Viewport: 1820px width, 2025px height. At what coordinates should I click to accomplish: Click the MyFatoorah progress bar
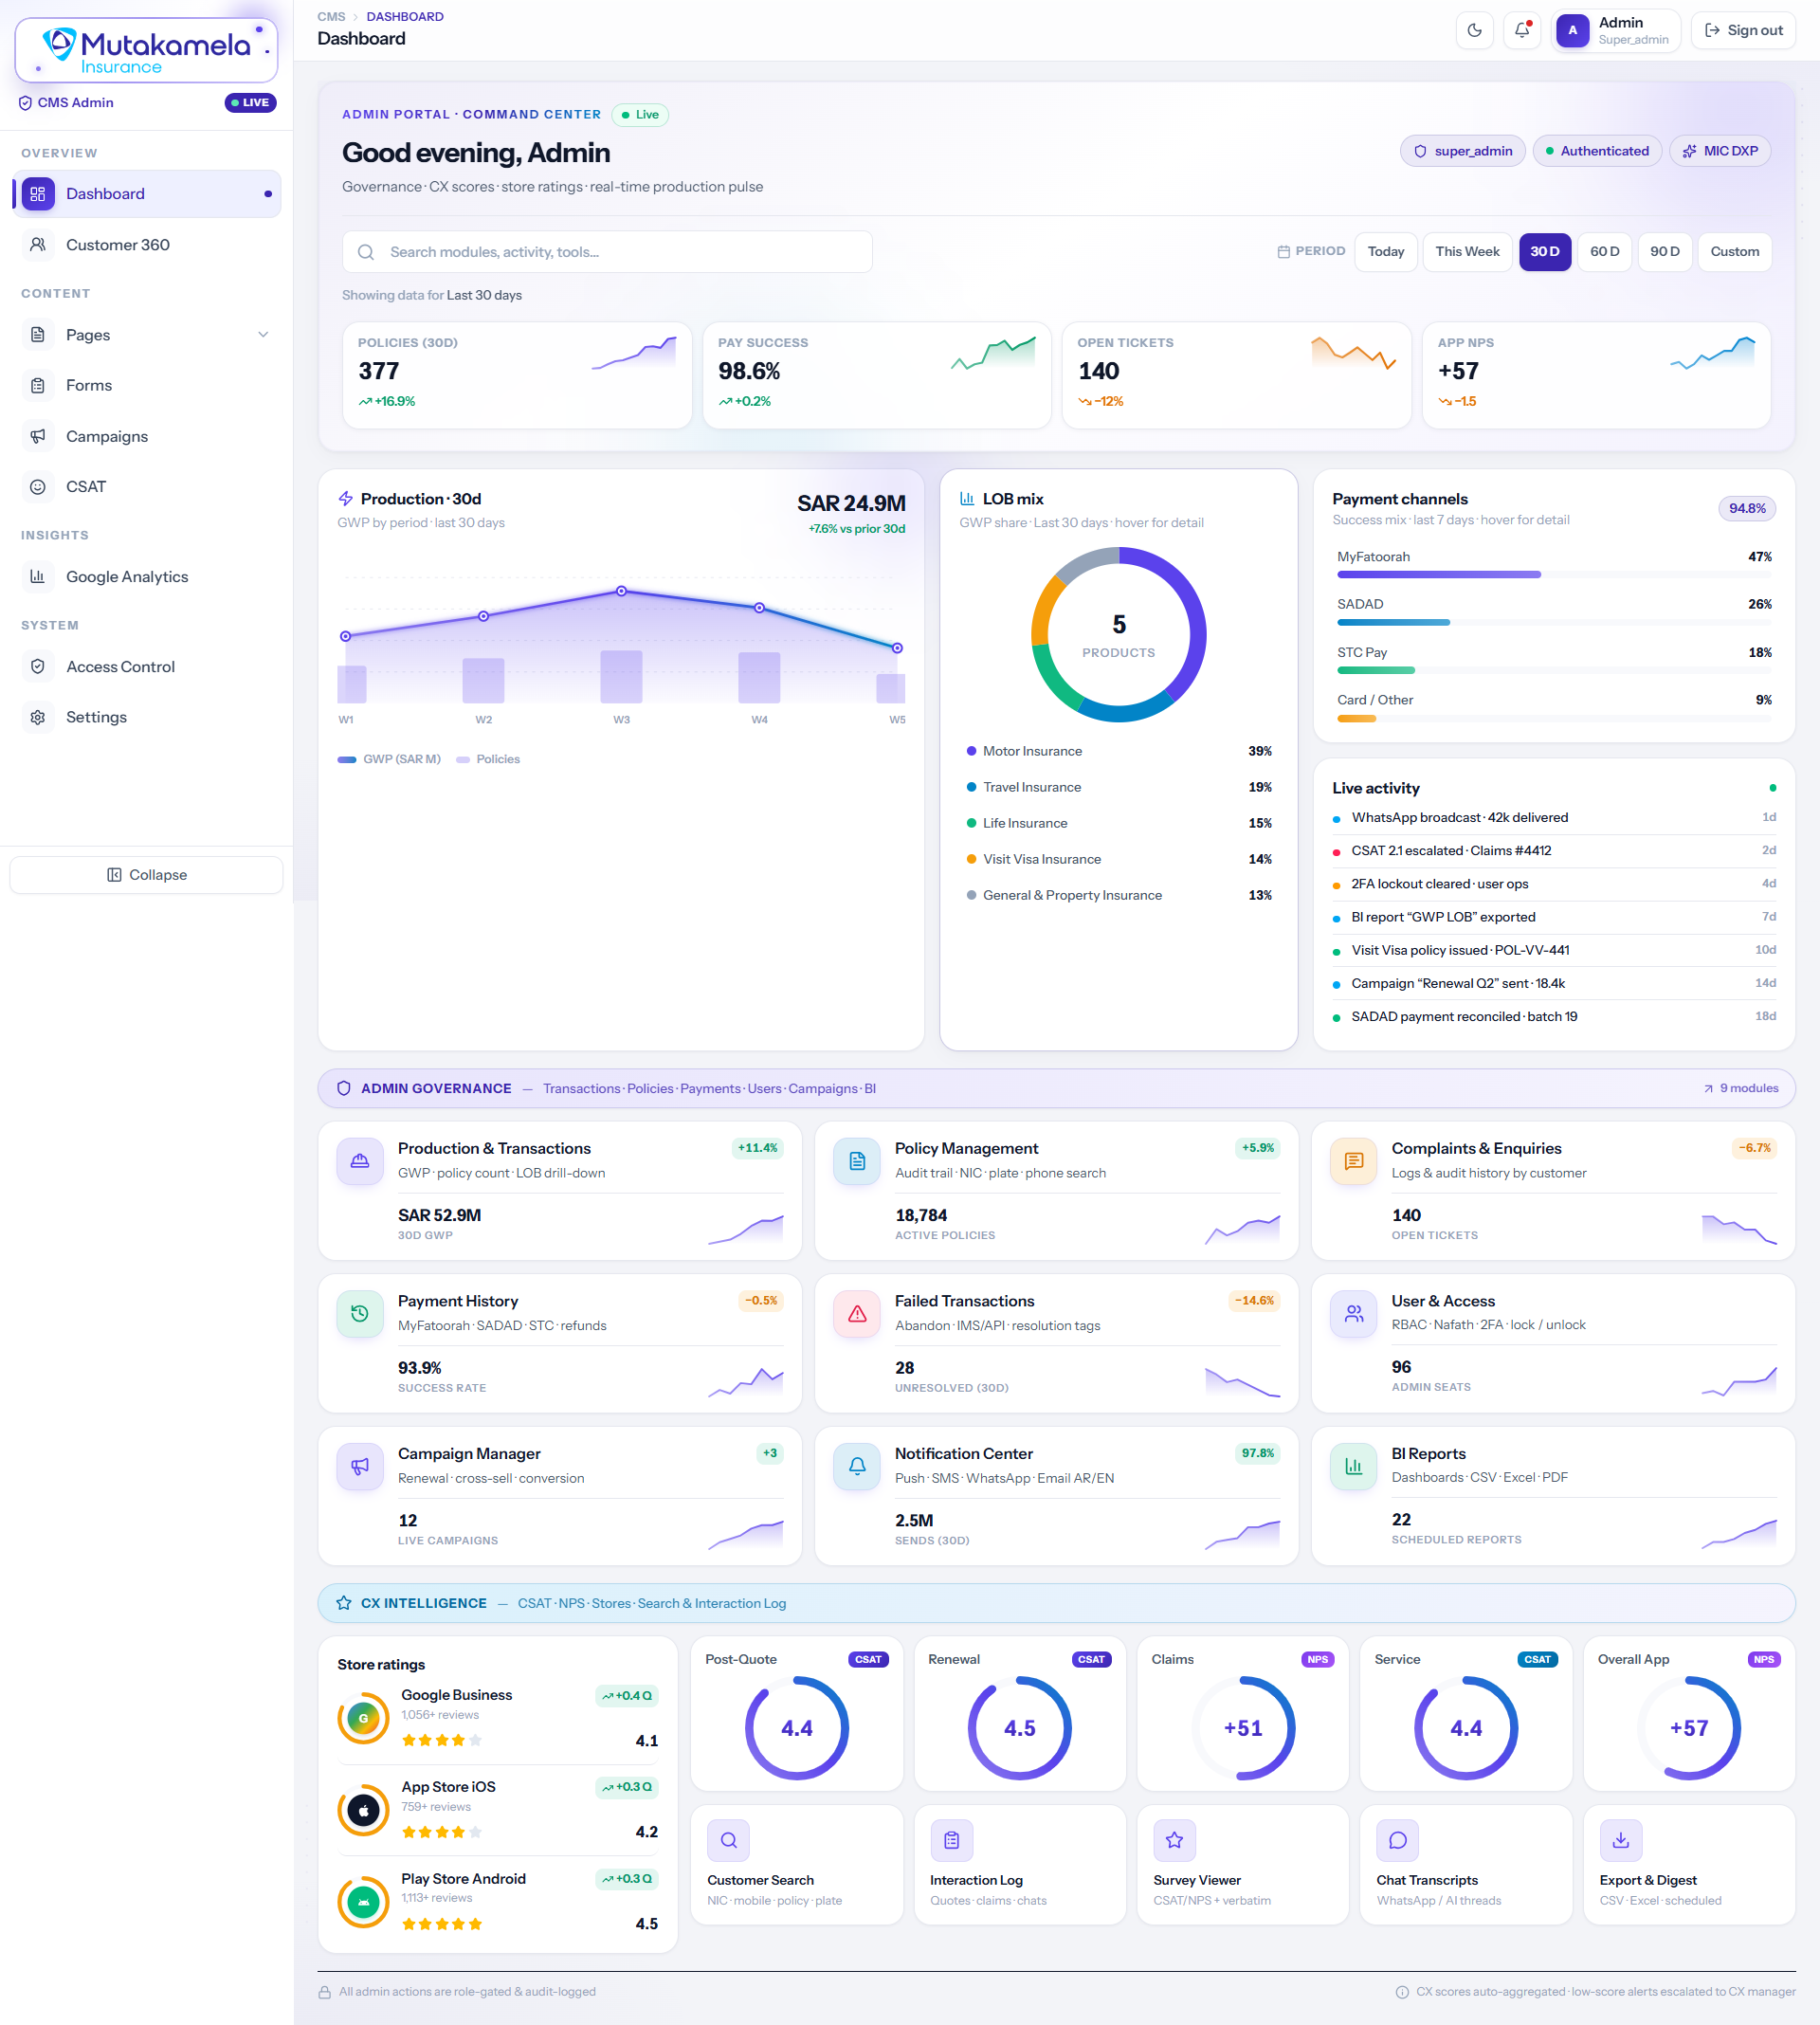(x=1554, y=575)
